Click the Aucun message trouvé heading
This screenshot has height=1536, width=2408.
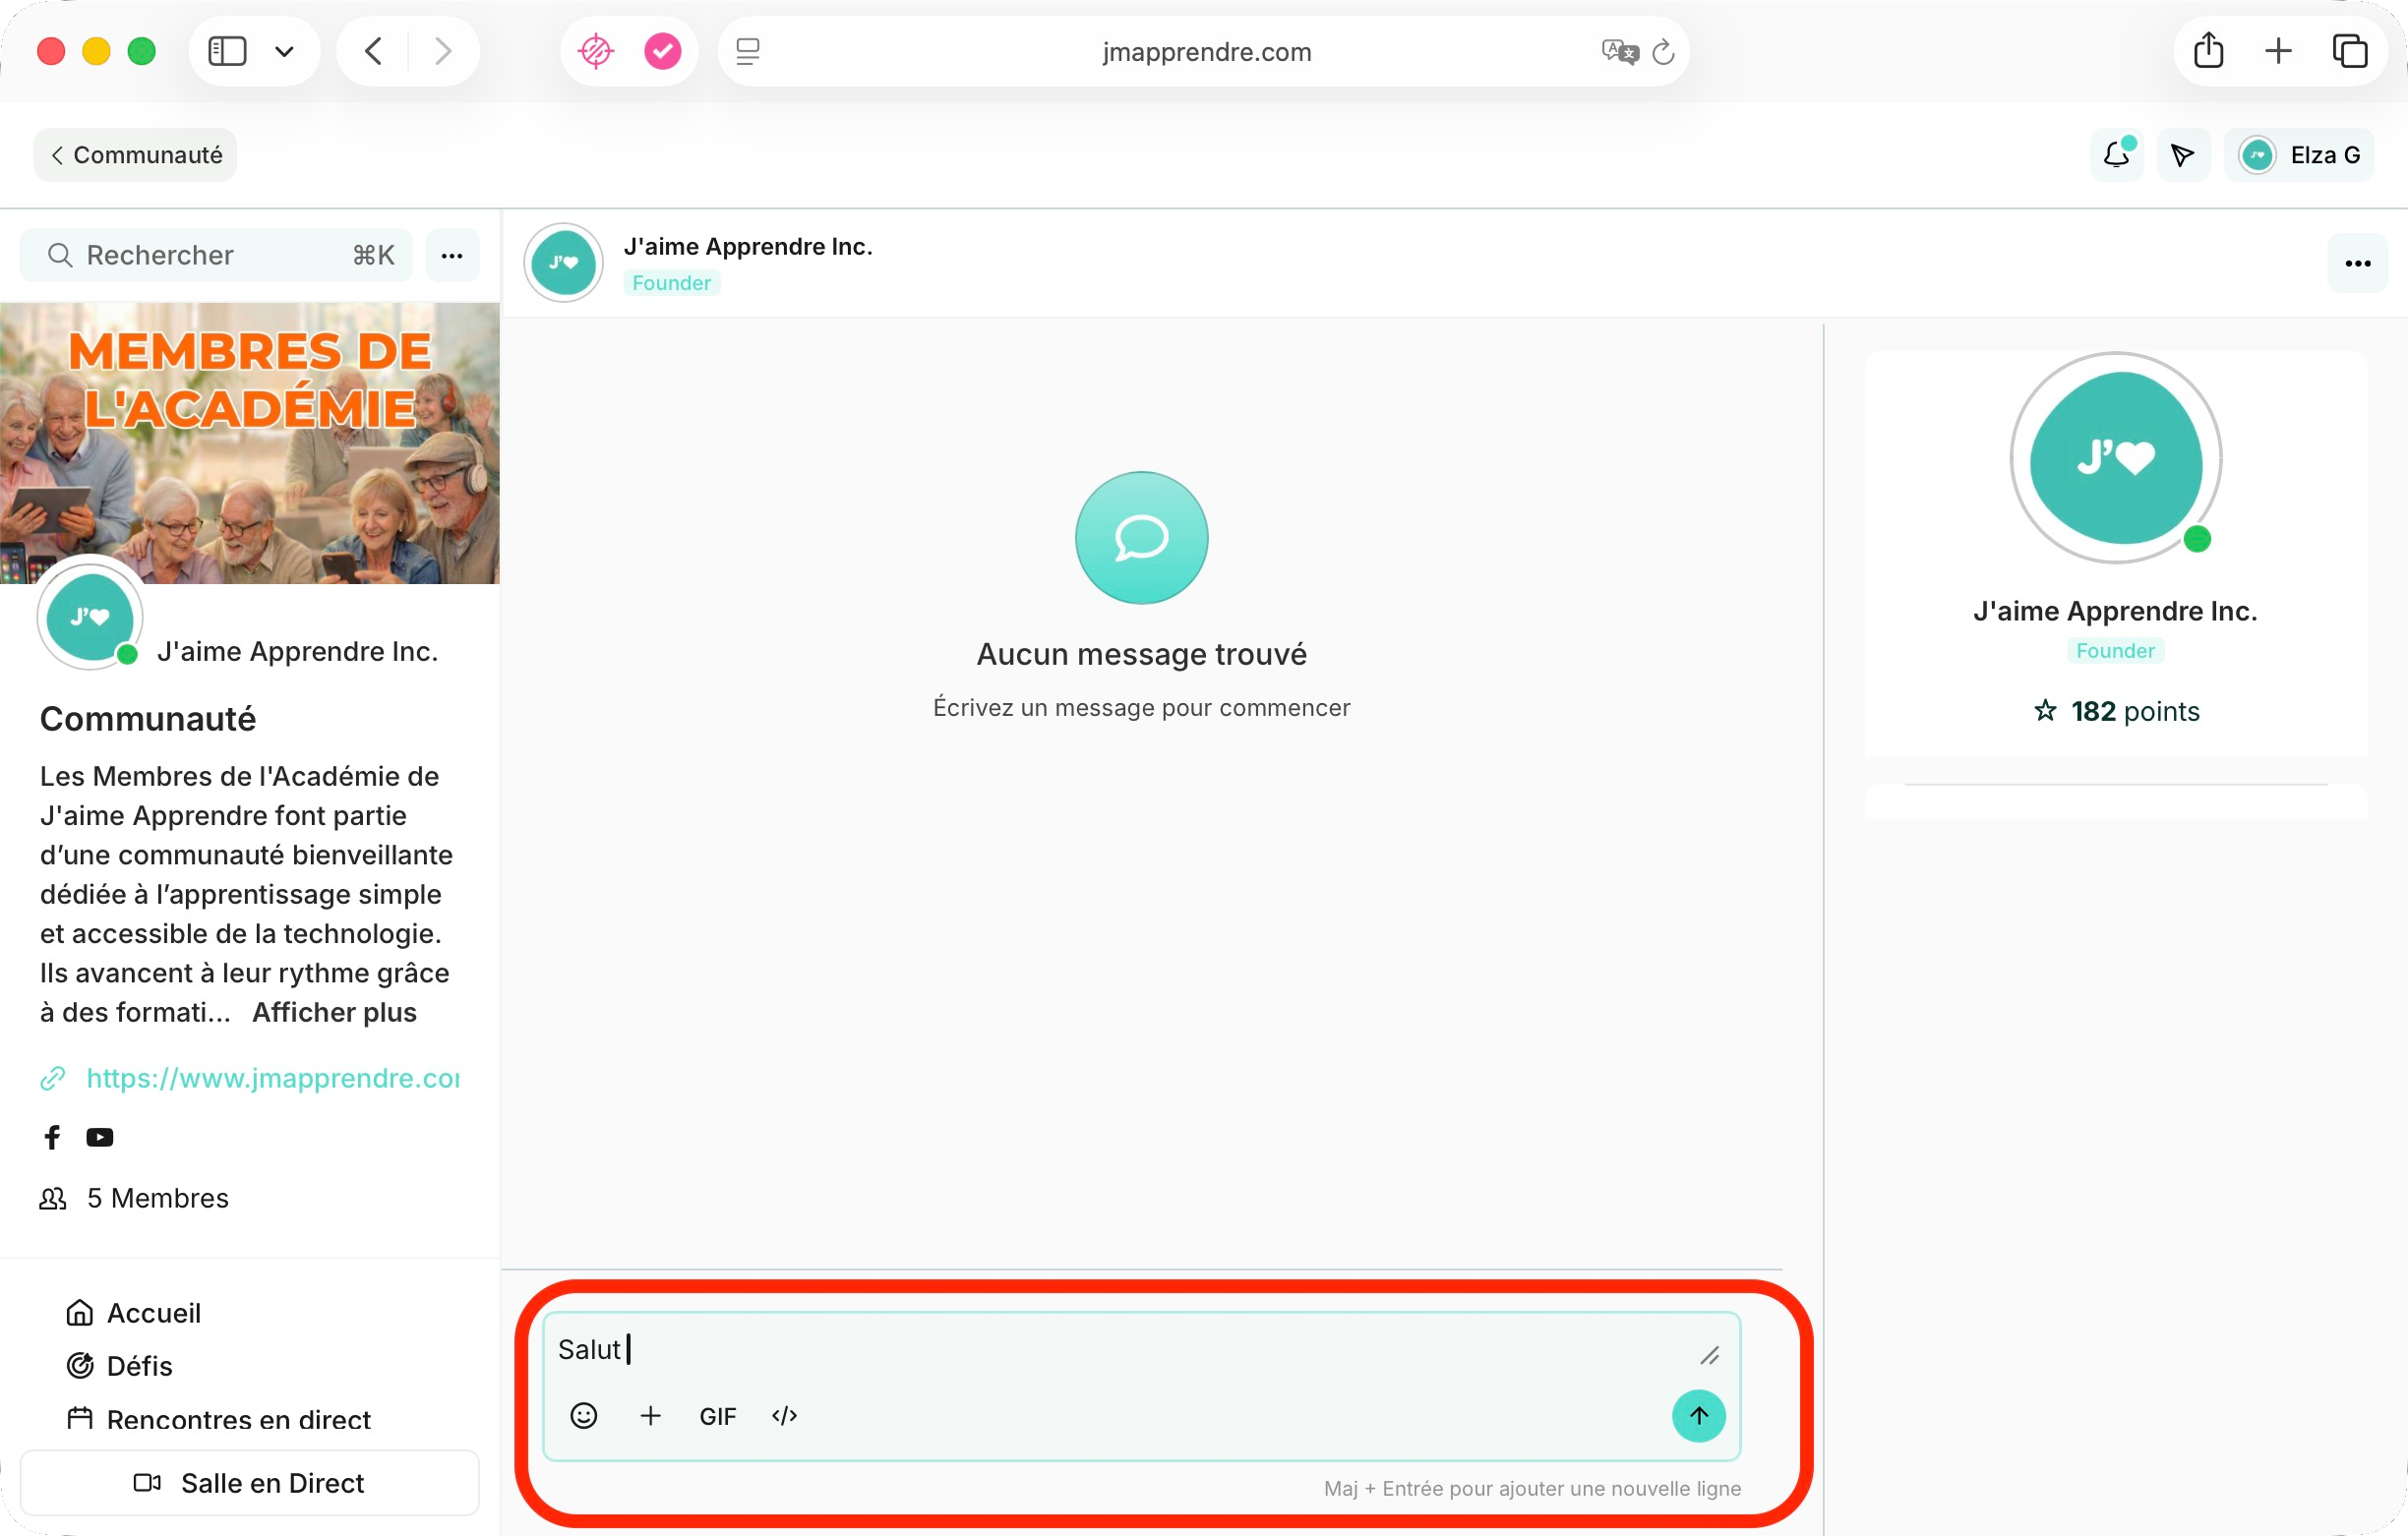pos(1141,654)
